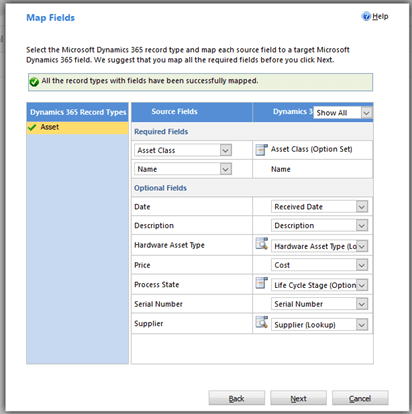Click the Dynamics 365 Record Types header
Screen dimensions: 412x414
pos(78,112)
